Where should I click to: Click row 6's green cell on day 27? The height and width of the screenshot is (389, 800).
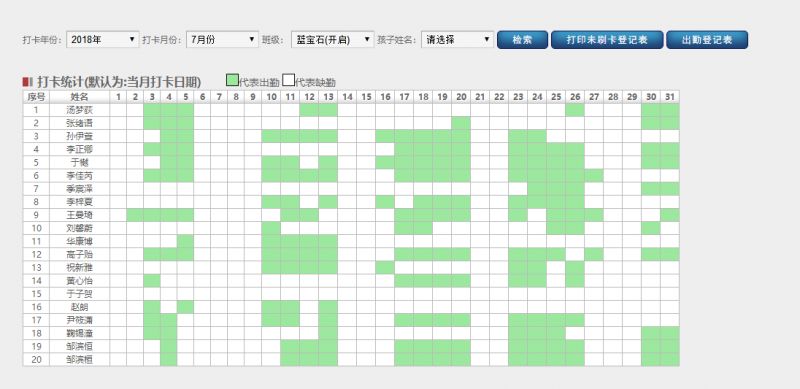click(x=594, y=176)
